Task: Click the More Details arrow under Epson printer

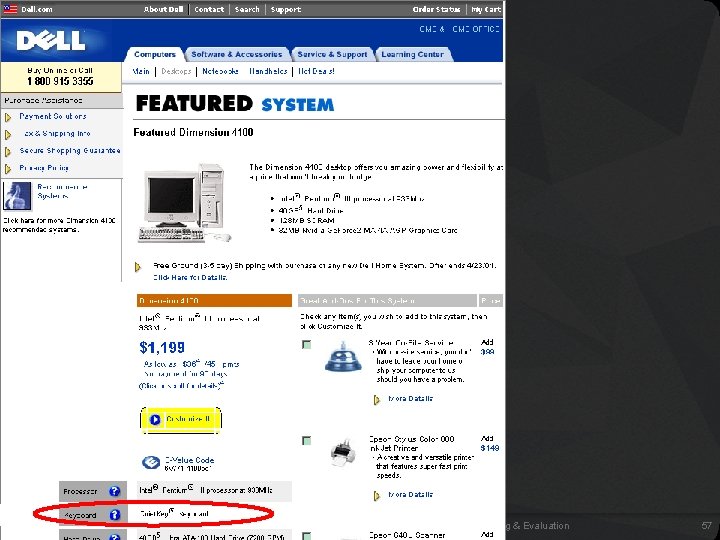Action: pyautogui.click(x=377, y=495)
